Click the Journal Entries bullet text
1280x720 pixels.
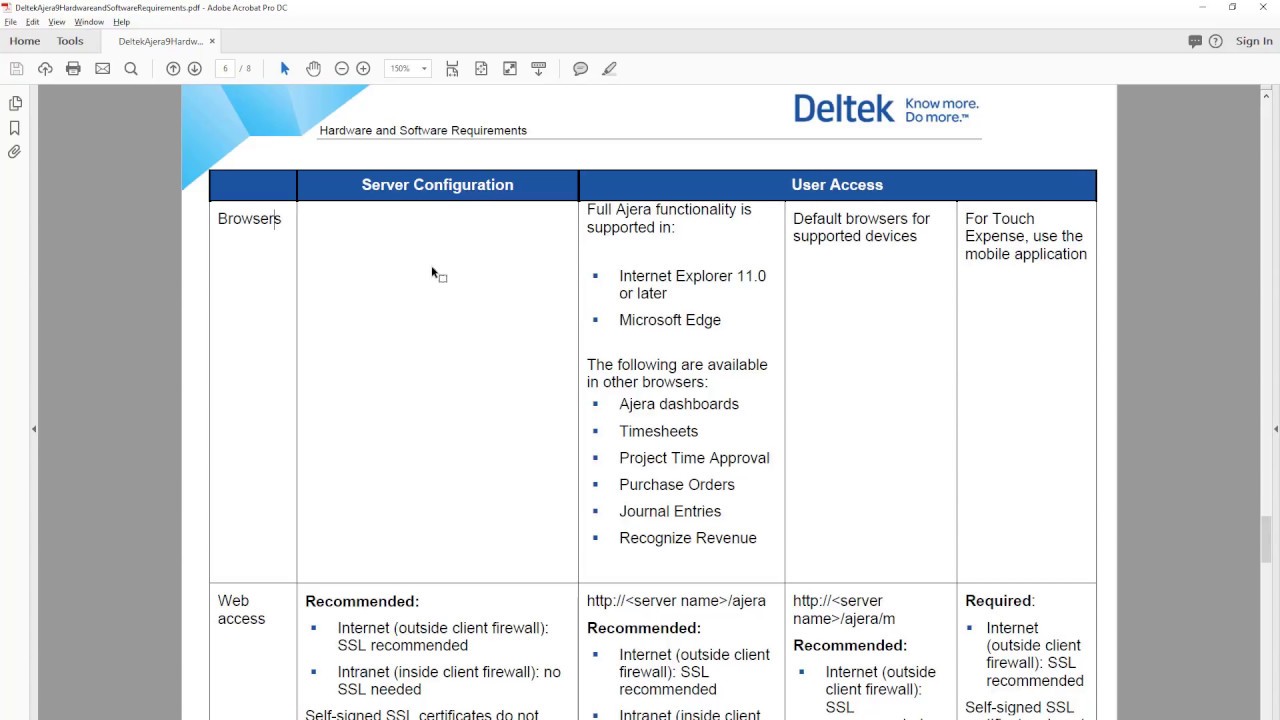(670, 511)
